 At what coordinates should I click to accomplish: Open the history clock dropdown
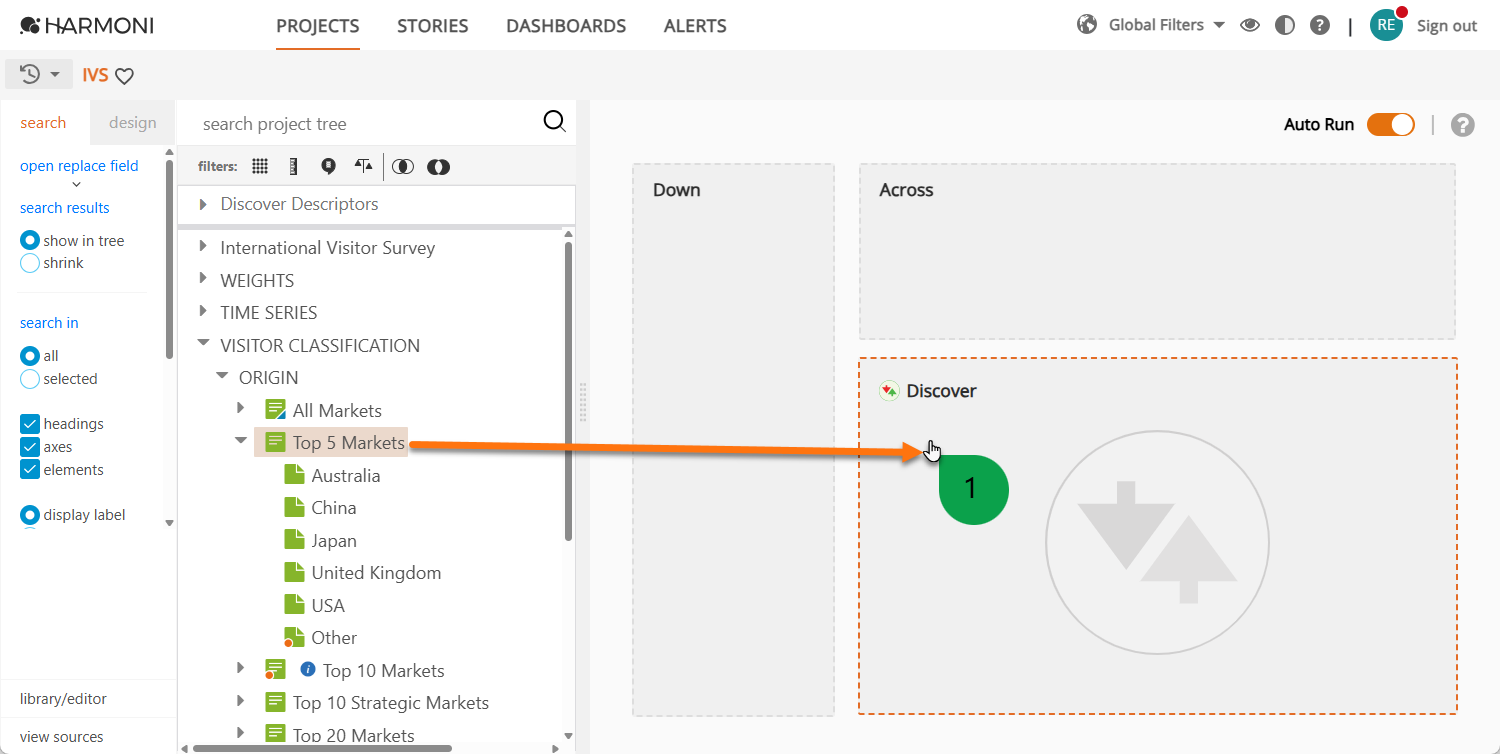pos(39,74)
